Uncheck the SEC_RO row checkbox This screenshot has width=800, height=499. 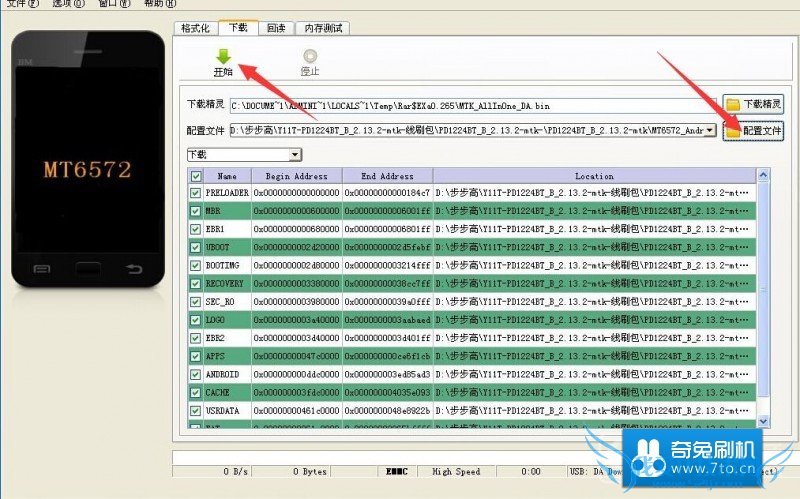pyautogui.click(x=195, y=302)
